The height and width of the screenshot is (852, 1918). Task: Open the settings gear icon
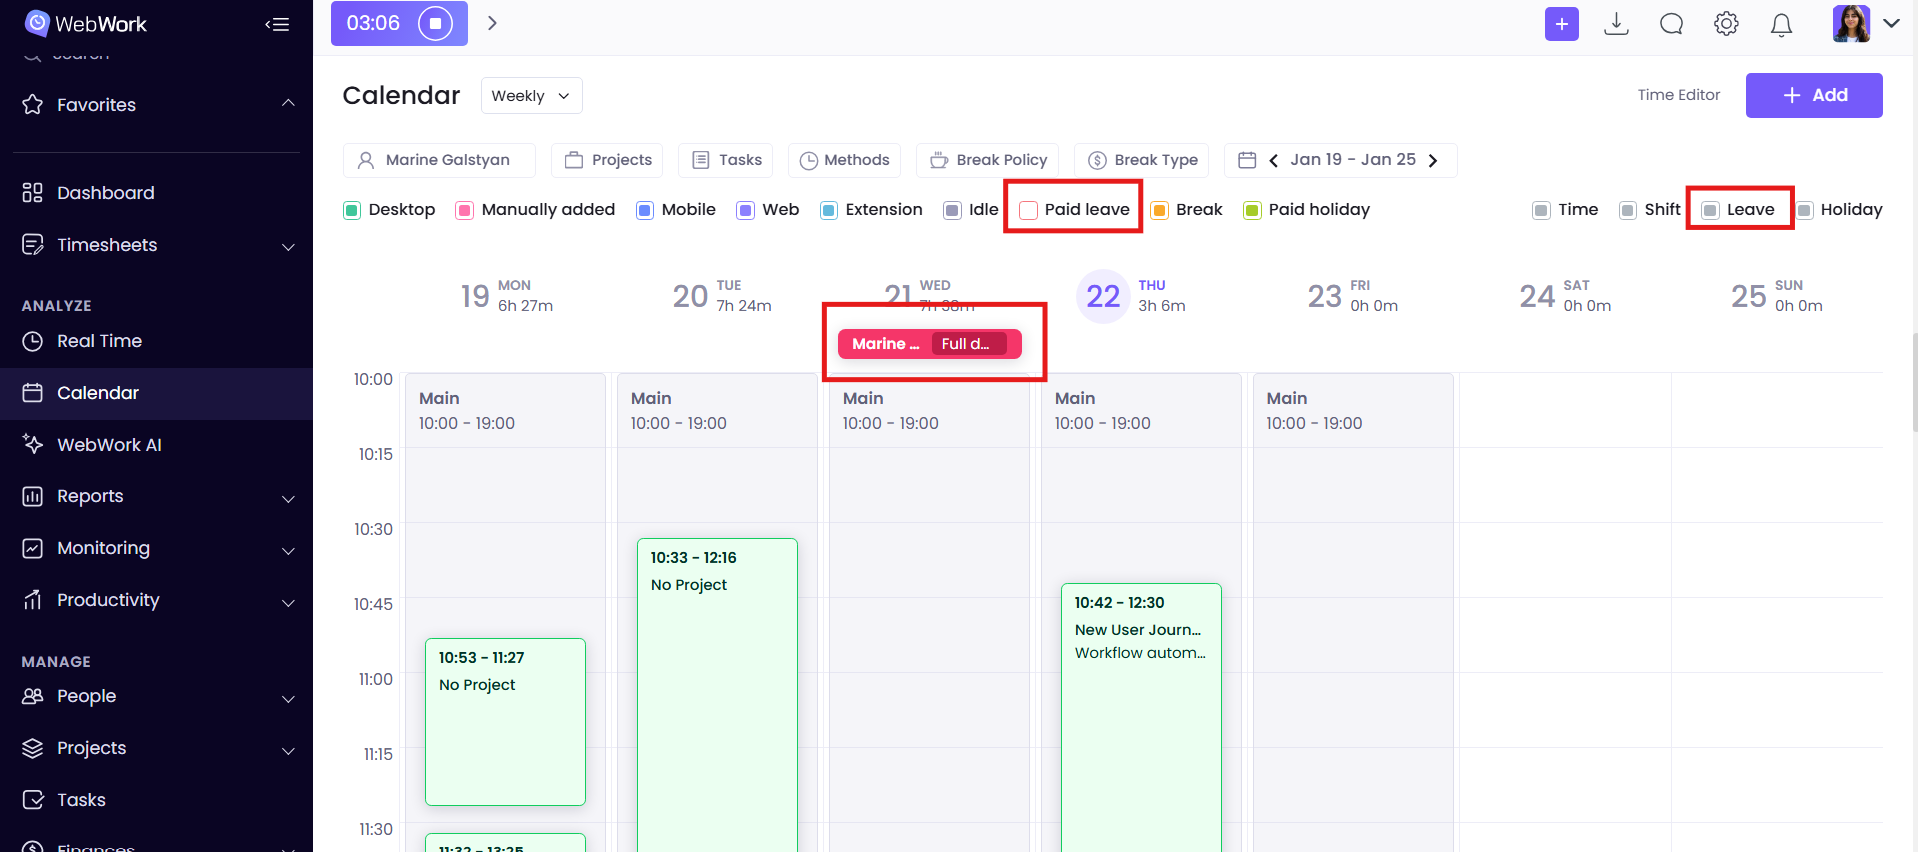(x=1726, y=24)
